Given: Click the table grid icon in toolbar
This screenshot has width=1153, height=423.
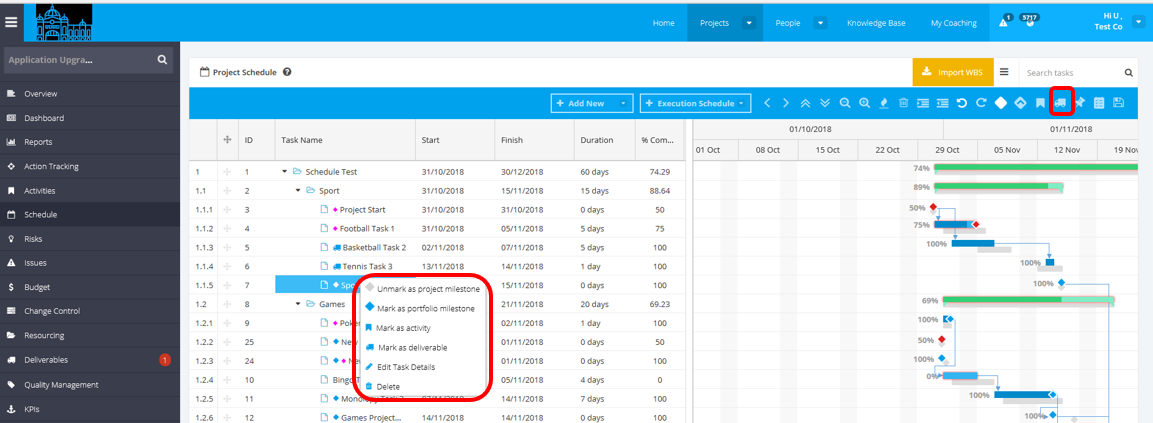Looking at the screenshot, I should pos(1099,103).
